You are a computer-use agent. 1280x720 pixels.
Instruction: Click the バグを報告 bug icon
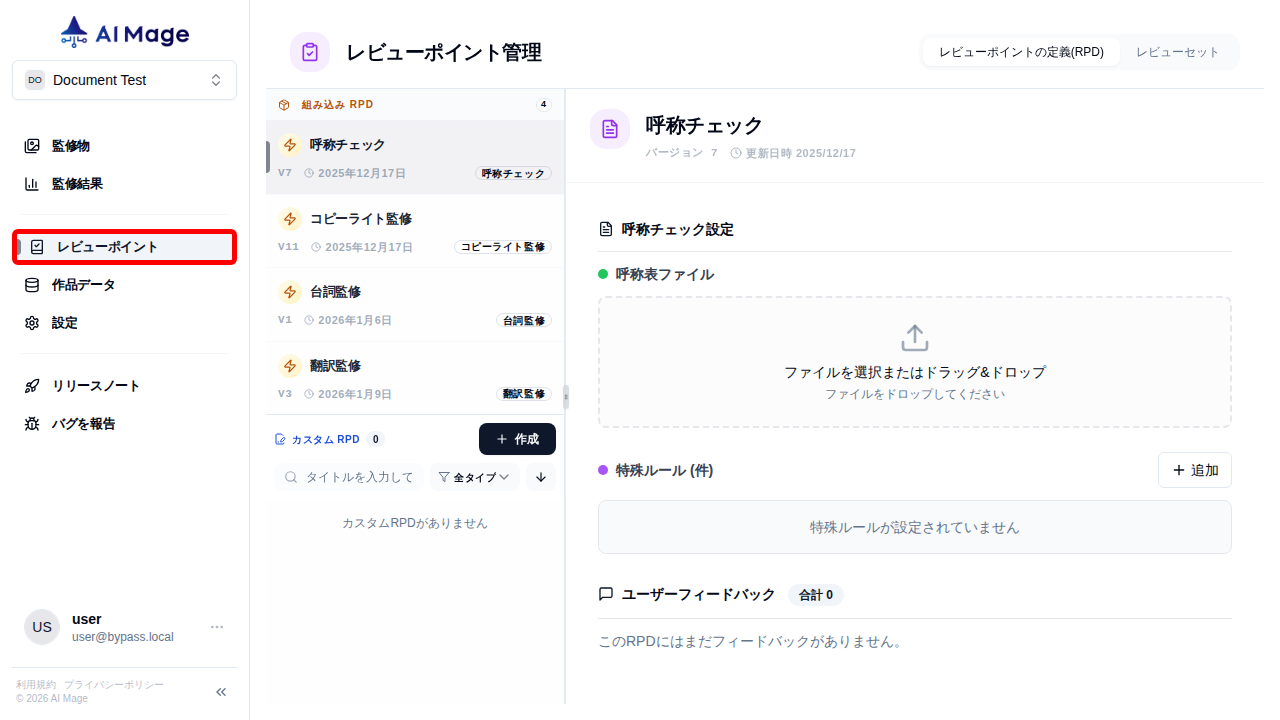(32, 423)
